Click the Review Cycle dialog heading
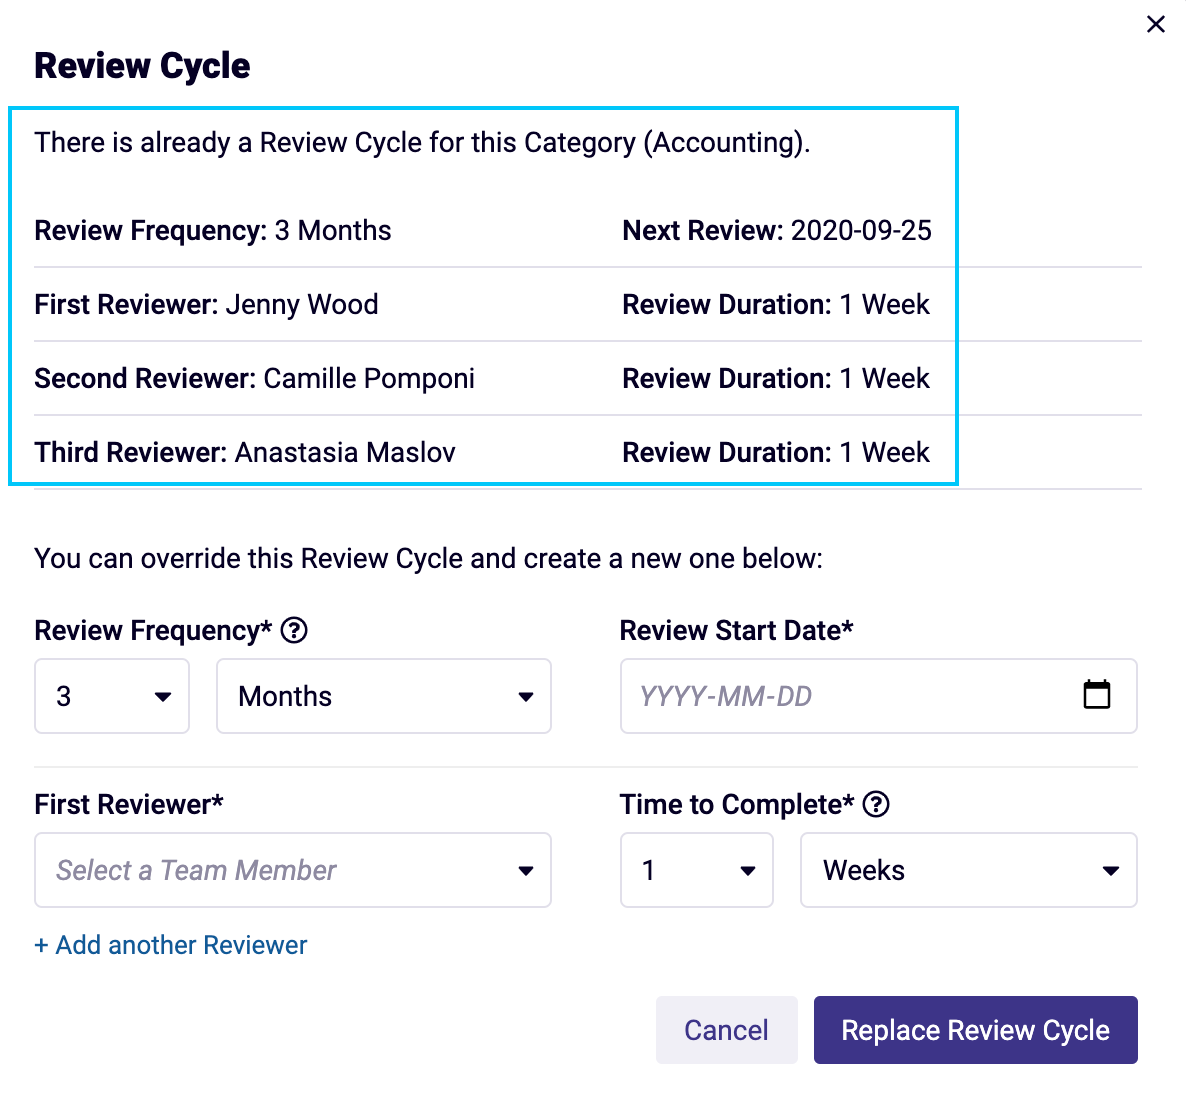The height and width of the screenshot is (1100, 1186). (142, 66)
